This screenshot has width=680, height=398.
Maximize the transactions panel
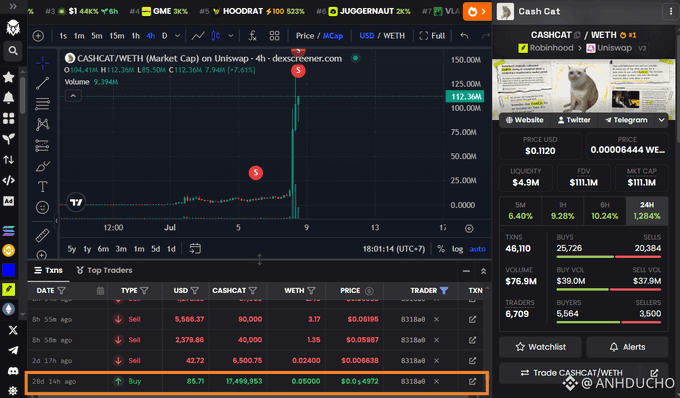tap(483, 271)
